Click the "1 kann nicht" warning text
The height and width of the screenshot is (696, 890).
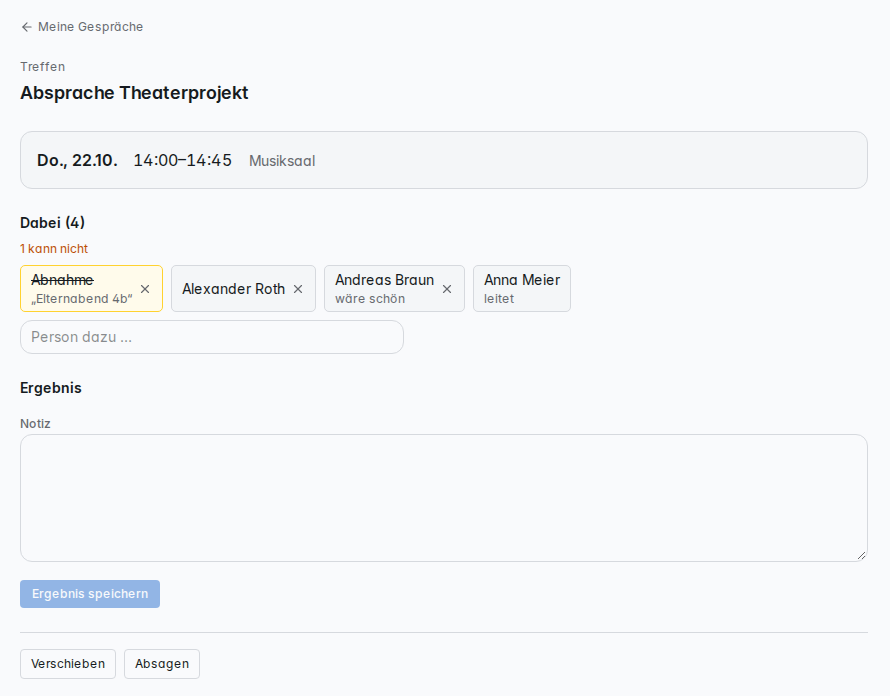click(x=54, y=249)
